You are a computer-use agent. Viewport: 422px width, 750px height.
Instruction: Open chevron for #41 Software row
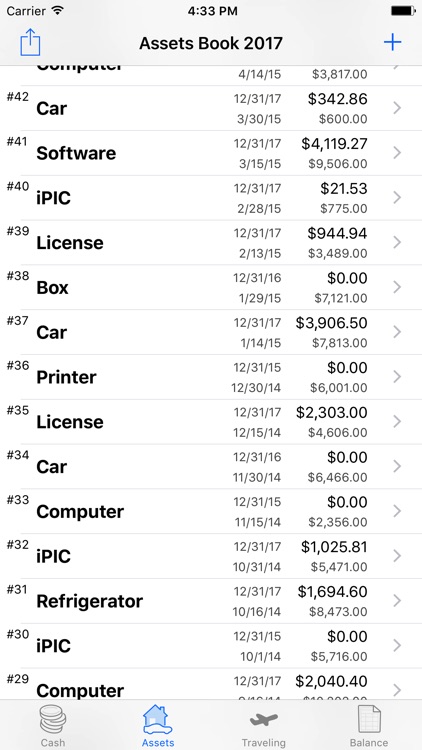point(397,153)
